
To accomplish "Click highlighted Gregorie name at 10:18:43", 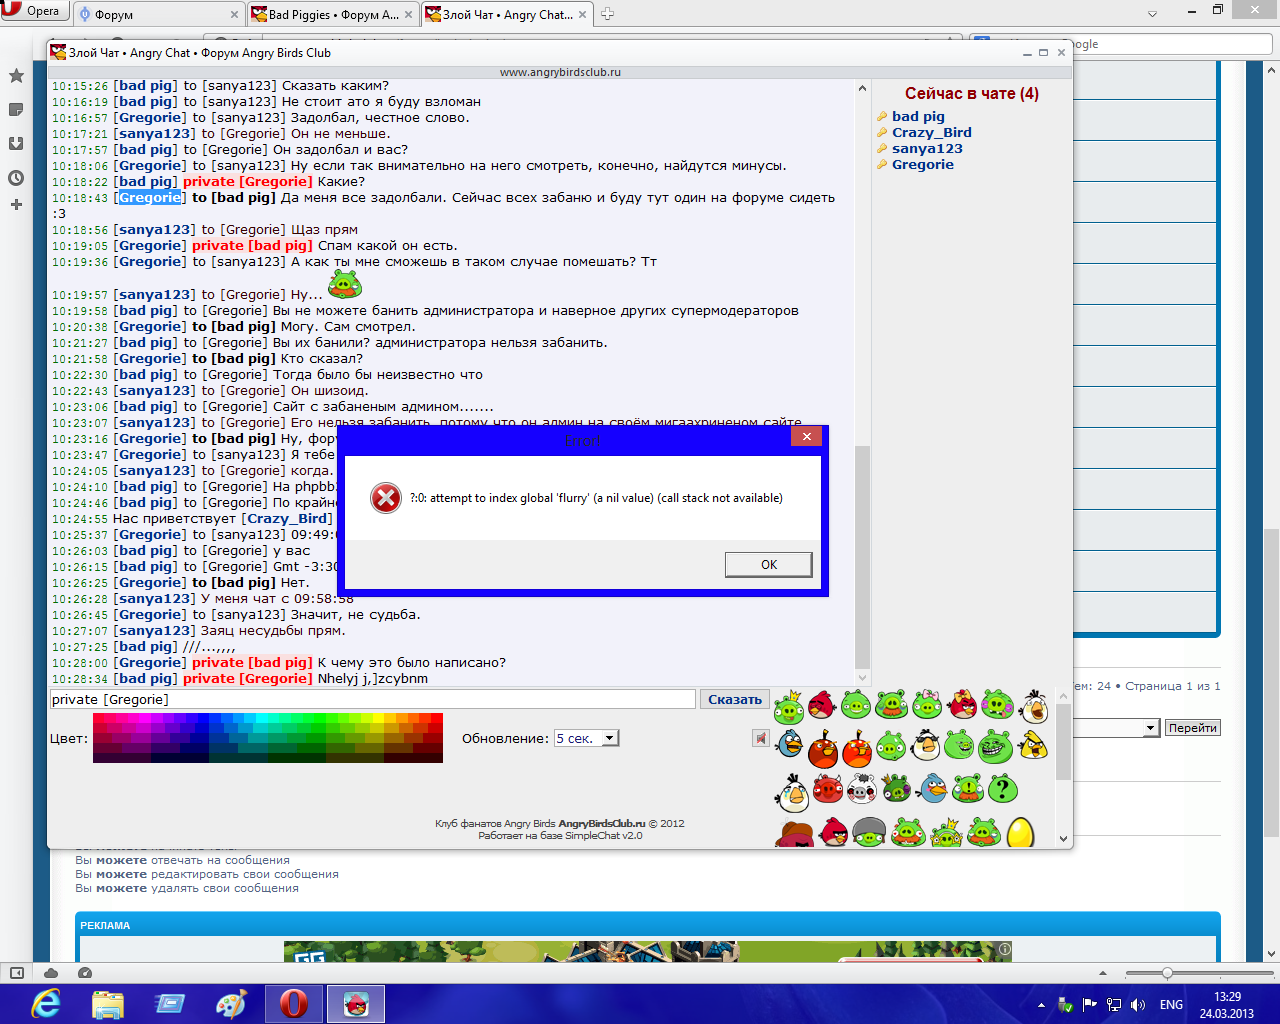I will coord(149,197).
